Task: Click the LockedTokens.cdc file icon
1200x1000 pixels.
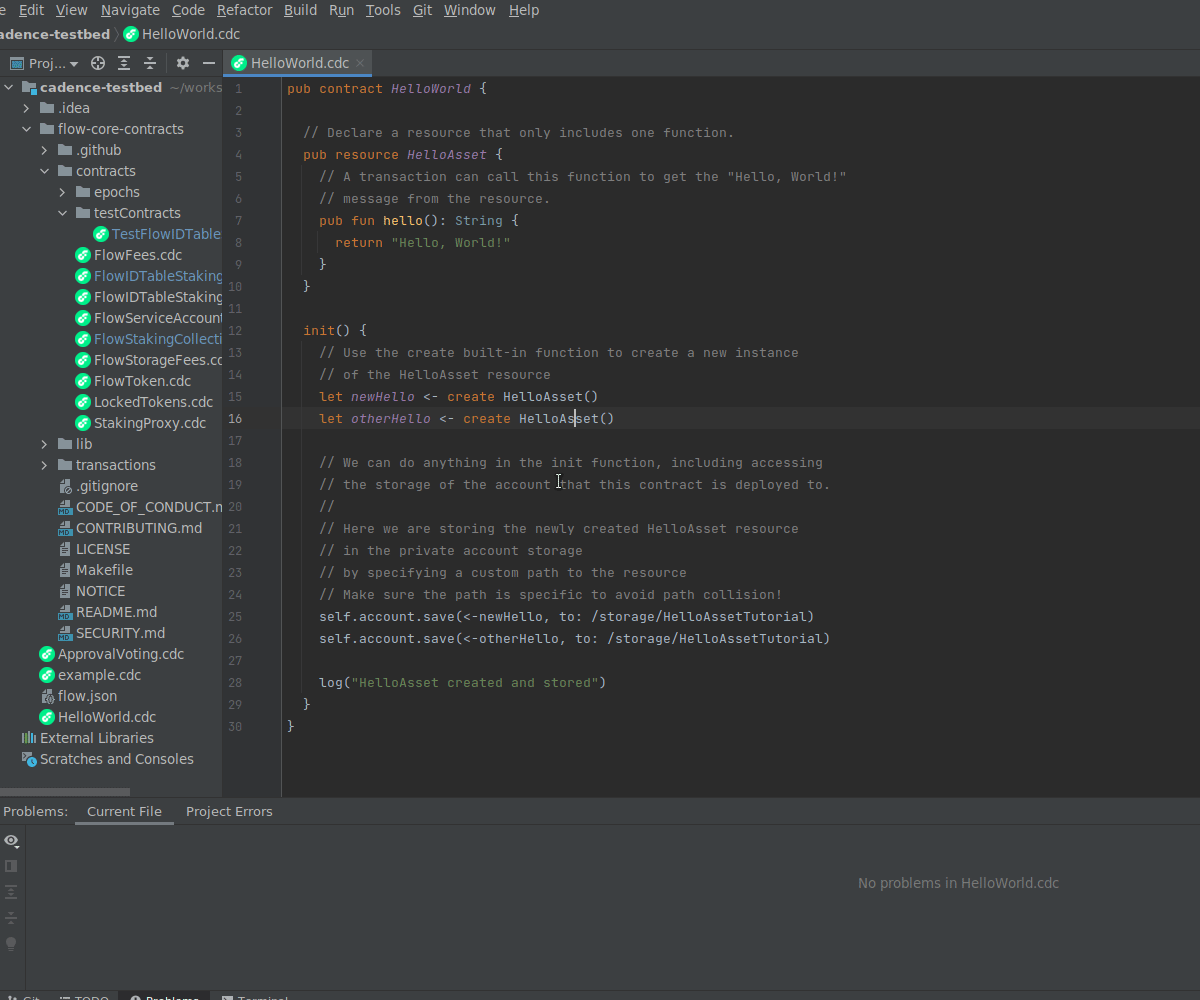Action: click(x=83, y=402)
